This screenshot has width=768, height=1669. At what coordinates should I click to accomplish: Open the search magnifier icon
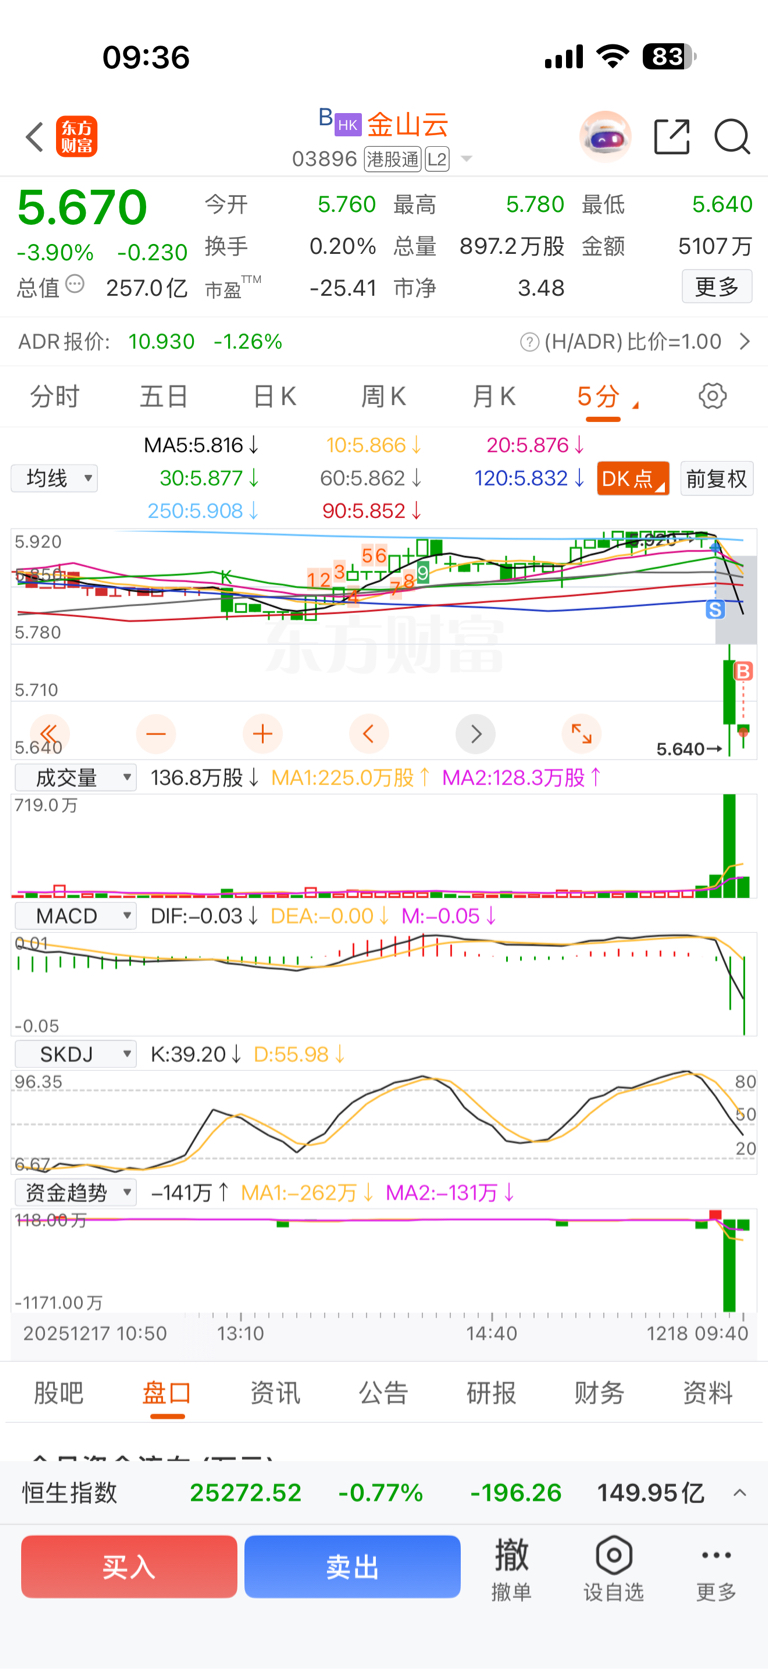tap(732, 137)
